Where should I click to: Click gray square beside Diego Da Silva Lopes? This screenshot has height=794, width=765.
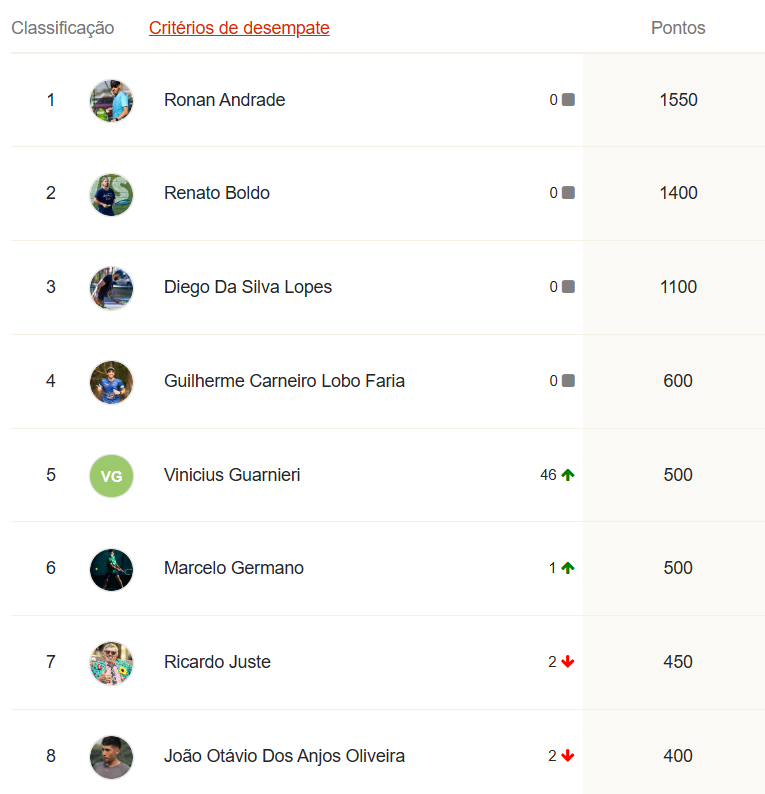[x=568, y=287]
